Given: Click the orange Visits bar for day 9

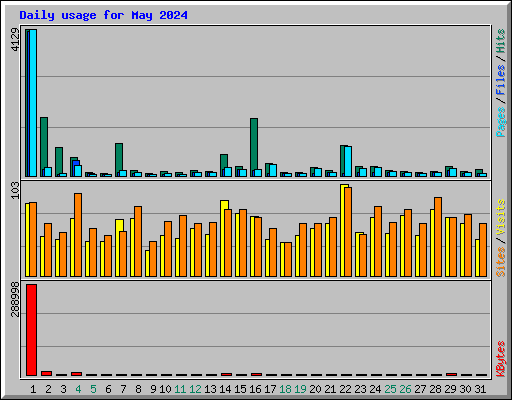Looking at the screenshot, I should pos(153,259).
